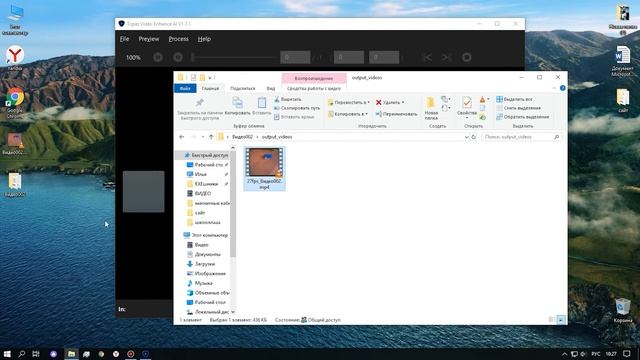Click the Pin to Quick Access icon
The height and width of the screenshot is (360, 640).
tap(200, 102)
